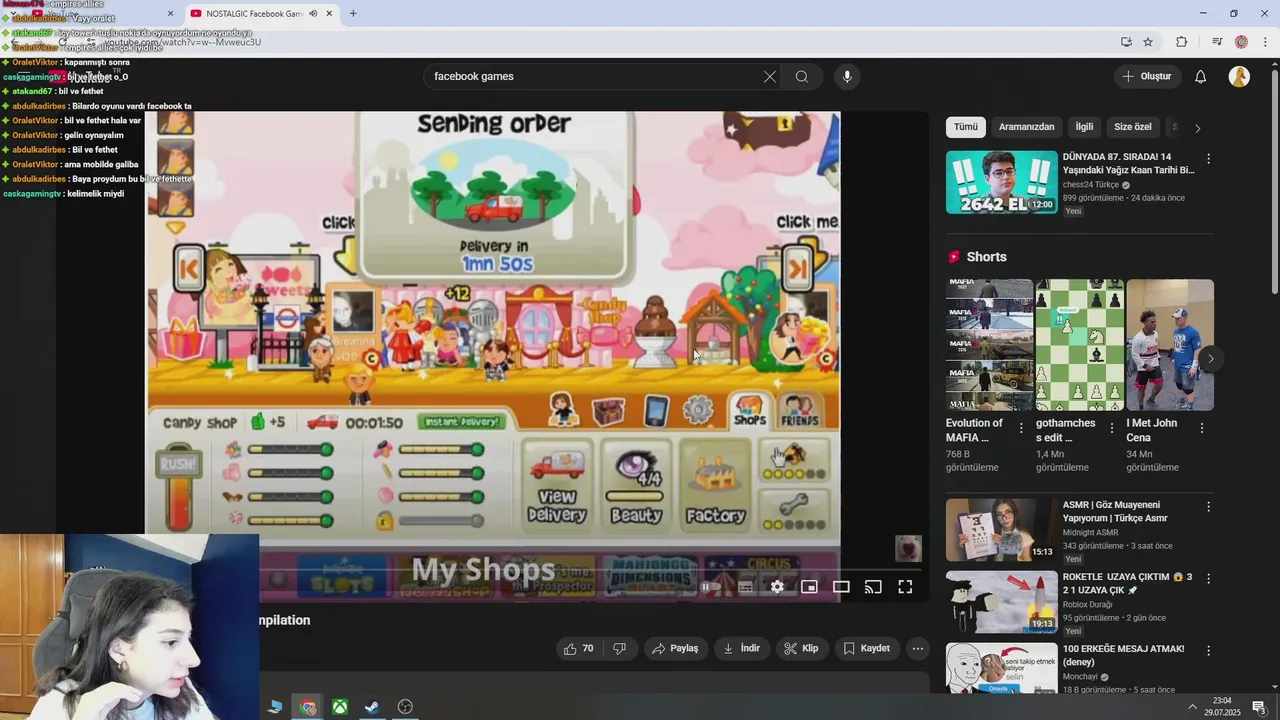
Task: Cast video to a device
Action: tap(873, 587)
